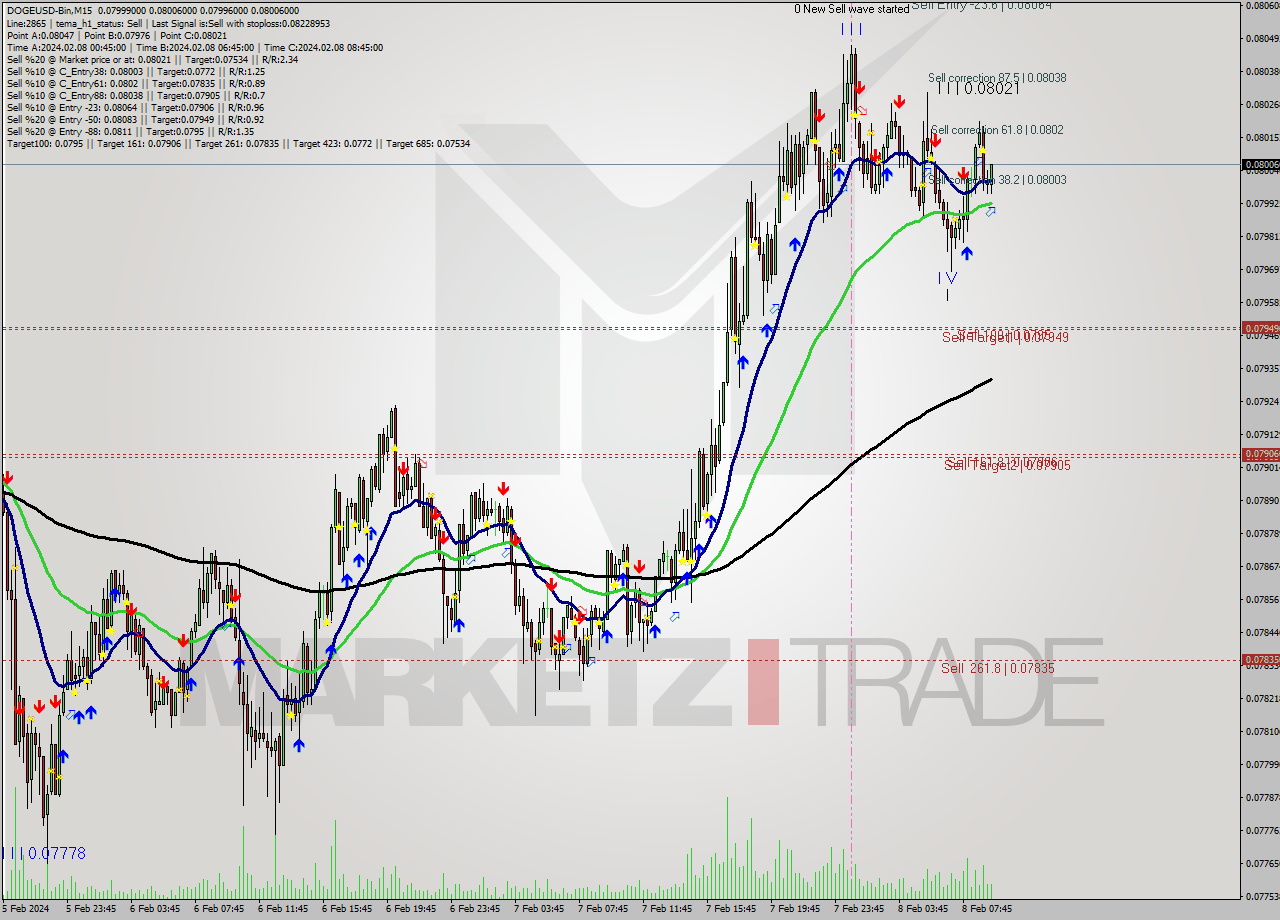Screen dimensions: 1280x920
Task: Click the 'Sell correction 38.2 | 0.08003' label
Action: (x=997, y=180)
